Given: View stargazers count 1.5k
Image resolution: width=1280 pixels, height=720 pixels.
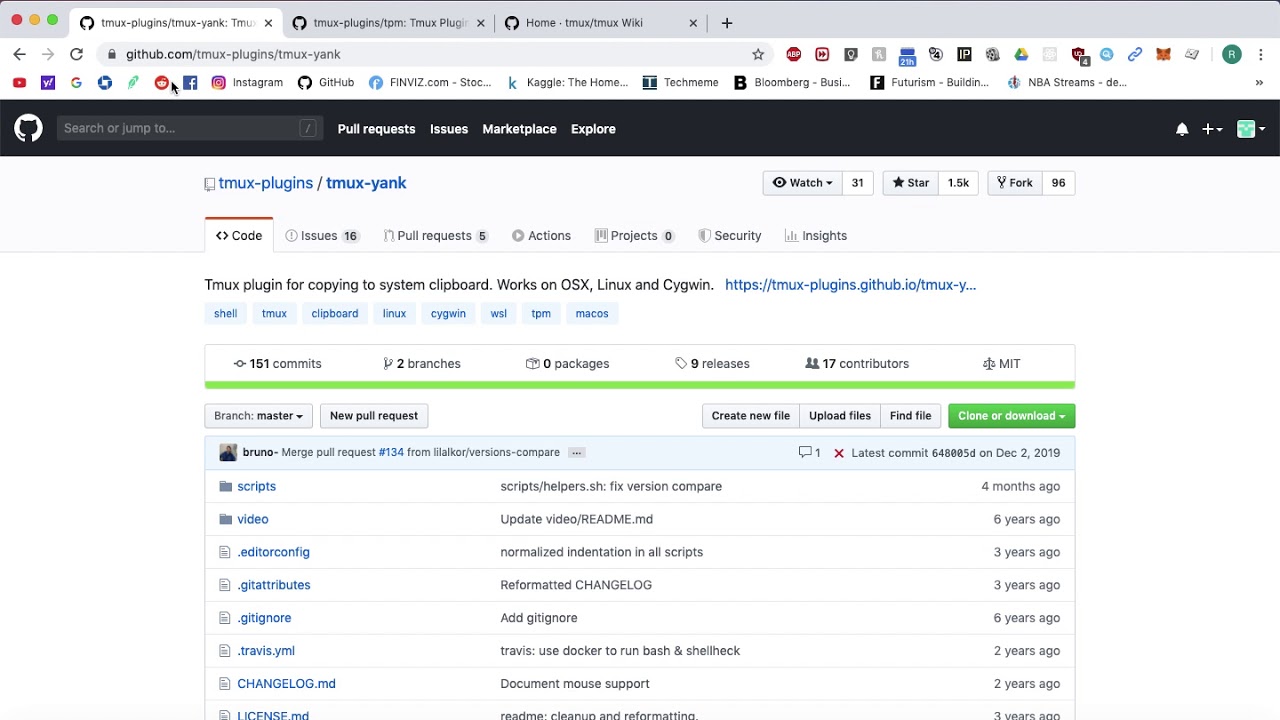Looking at the screenshot, I should 958,183.
